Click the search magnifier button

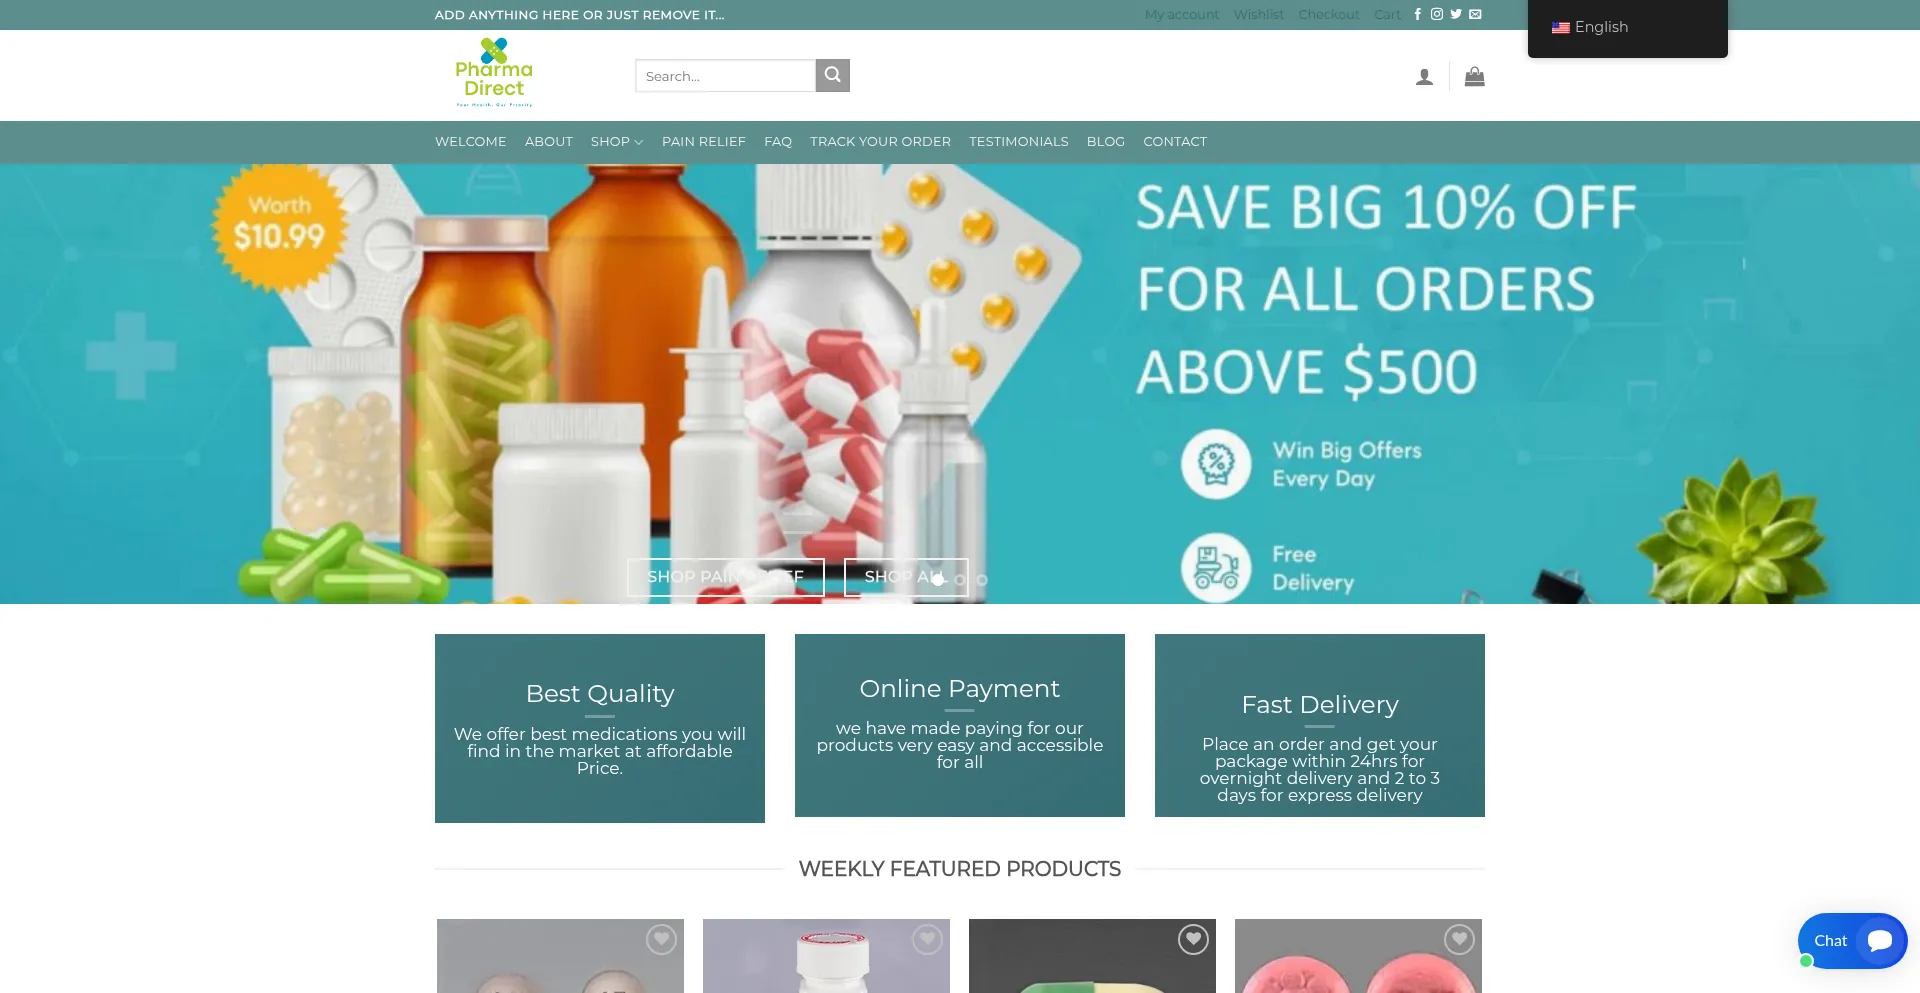[x=832, y=76]
